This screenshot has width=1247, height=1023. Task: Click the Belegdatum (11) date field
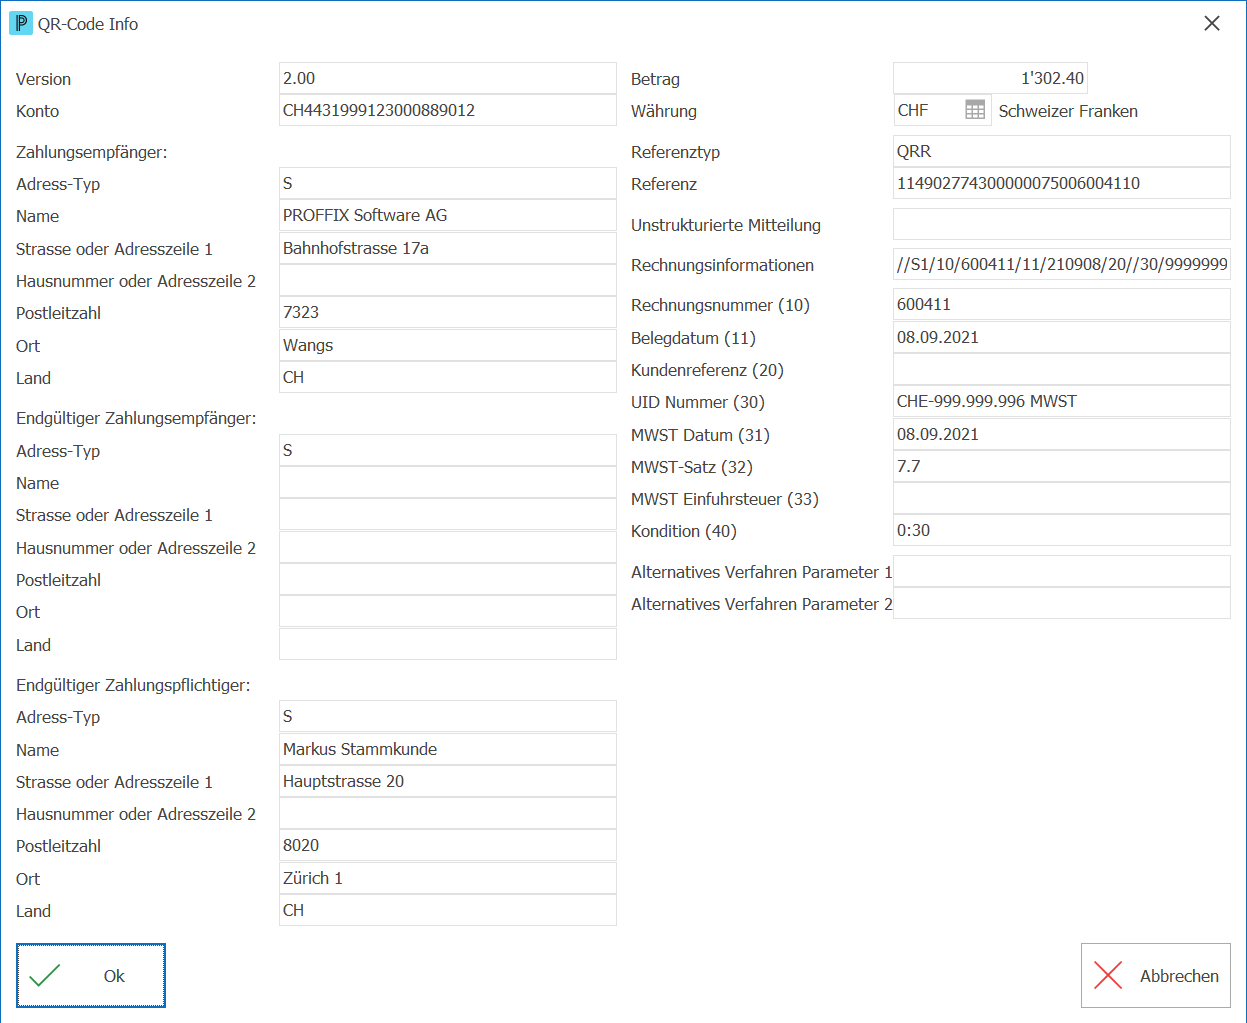1062,337
